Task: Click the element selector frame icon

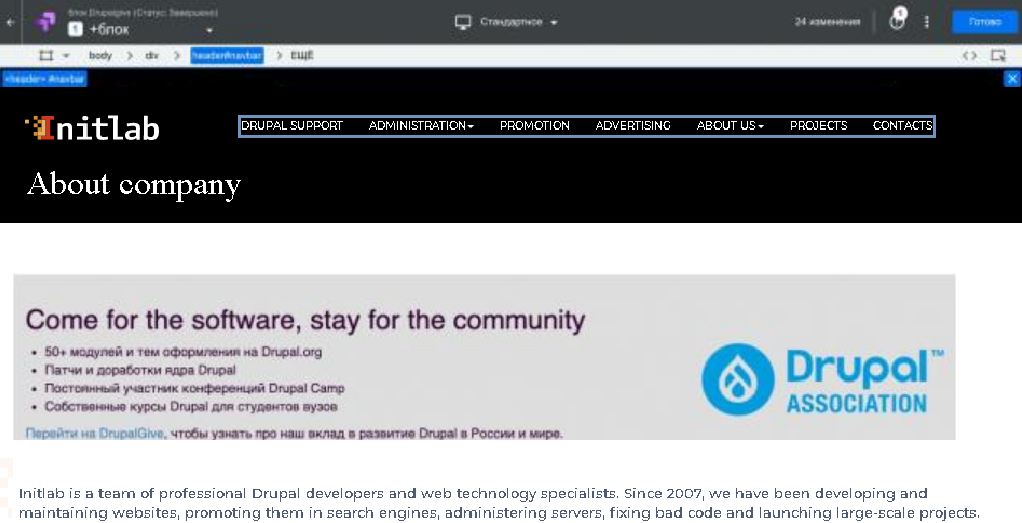Action: click(x=46, y=55)
